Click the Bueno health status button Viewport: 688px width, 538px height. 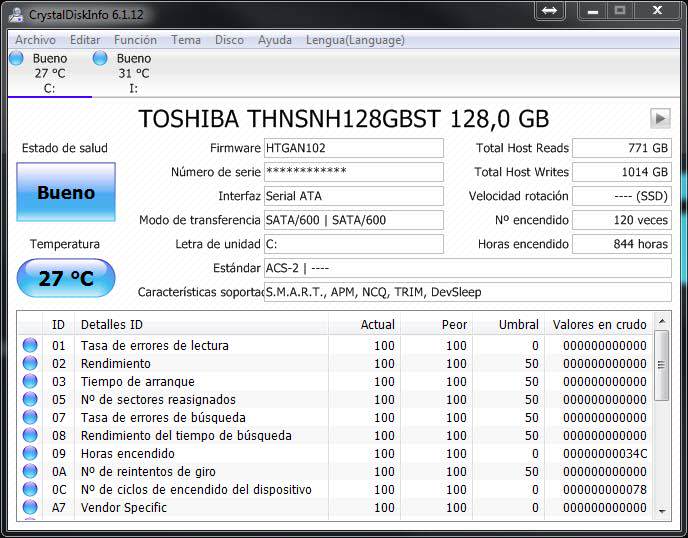pyautogui.click(x=66, y=192)
